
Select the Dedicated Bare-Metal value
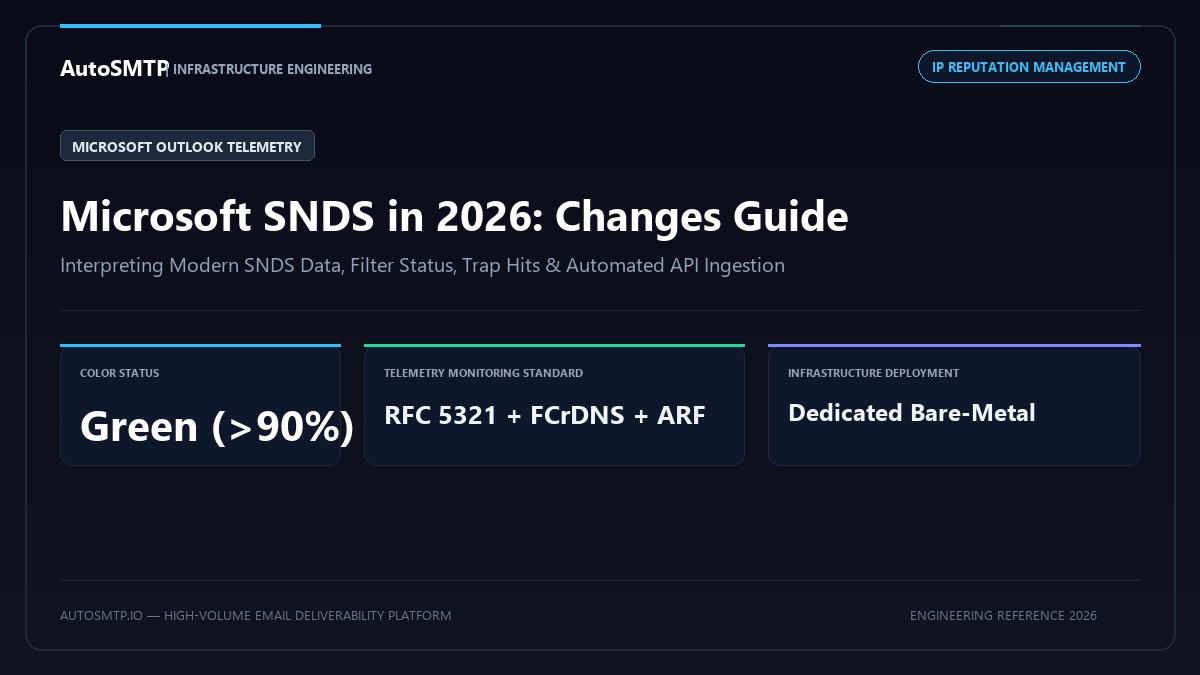[x=911, y=413]
